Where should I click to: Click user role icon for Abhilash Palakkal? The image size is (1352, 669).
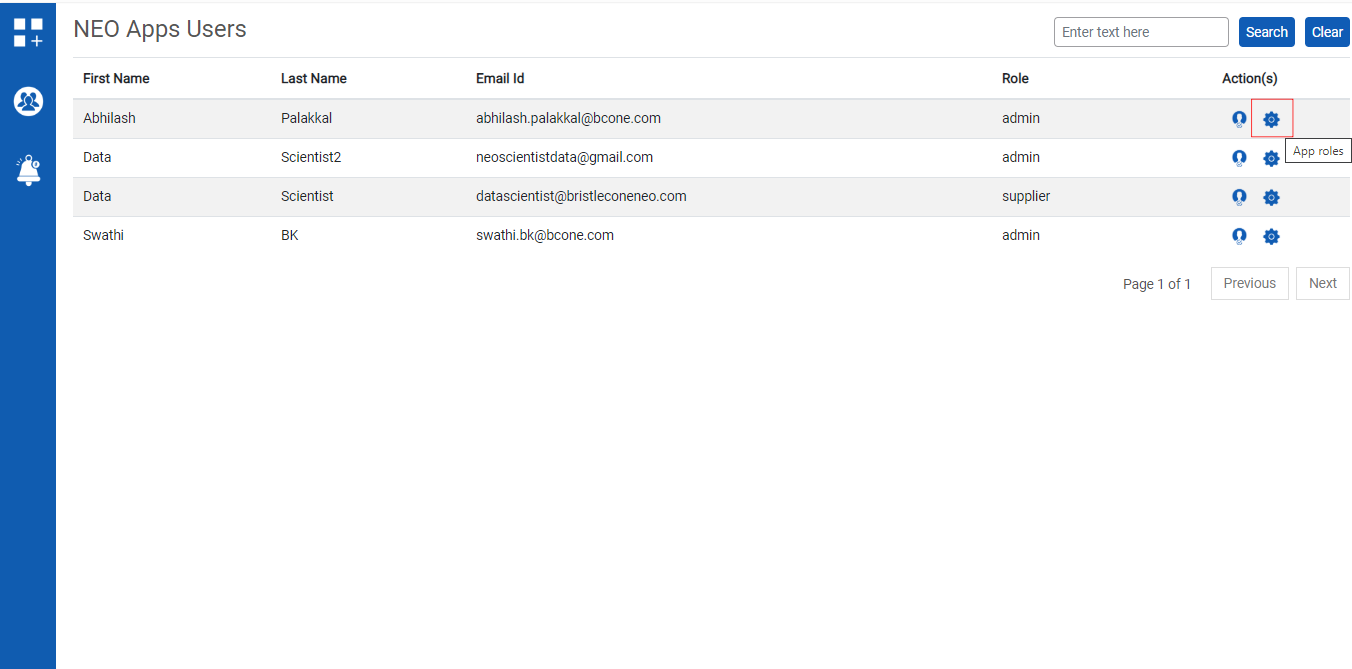pos(1240,119)
